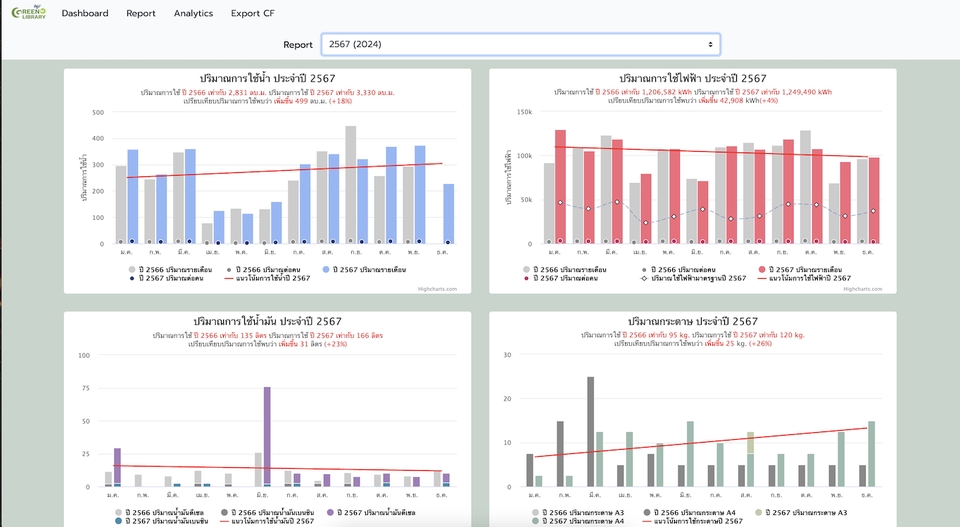Toggle electricity chart legend ปี 2566 ปริมาณต่อคน
960x527 pixels.
pyautogui.click(x=678, y=269)
